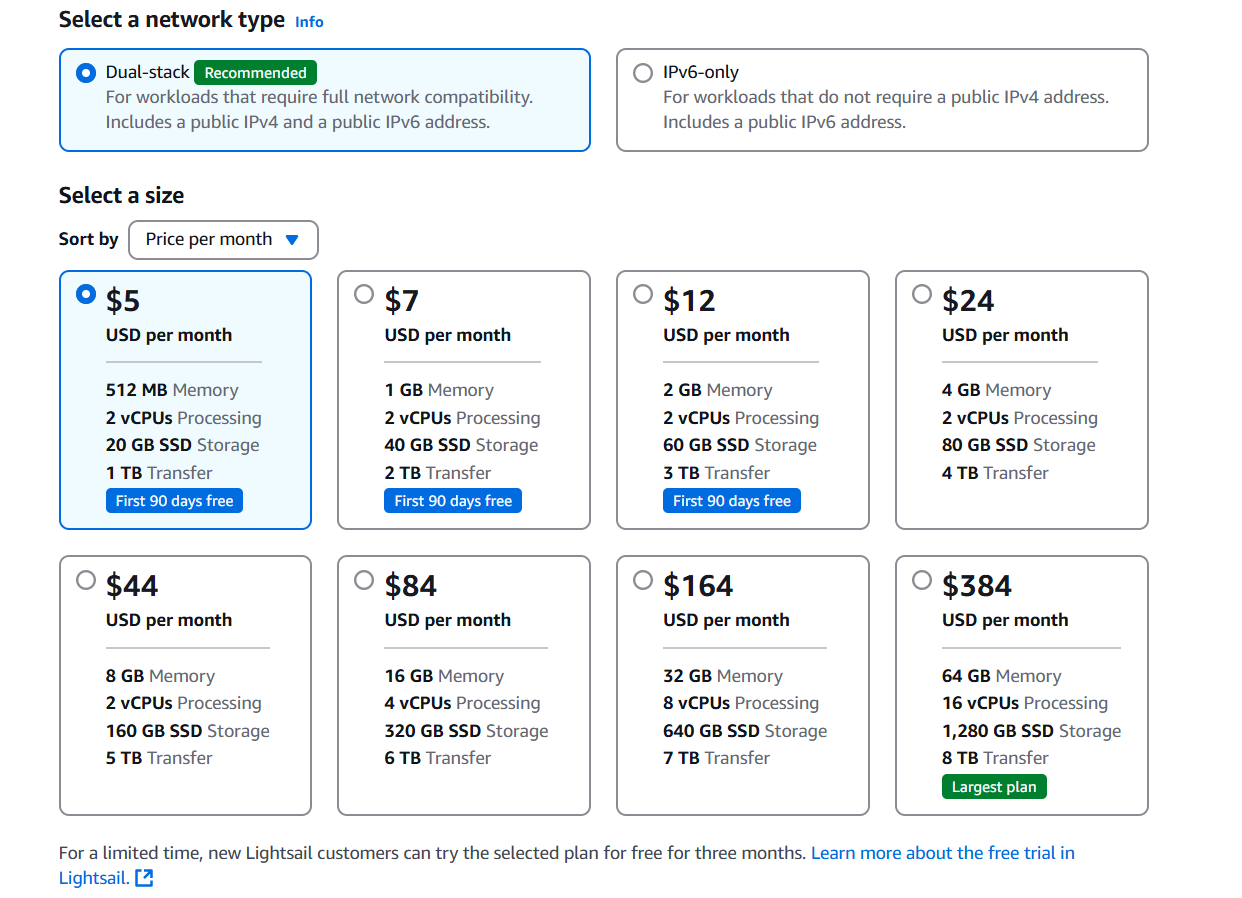Select the $24 per month plan
1242x898 pixels.
(x=922, y=295)
